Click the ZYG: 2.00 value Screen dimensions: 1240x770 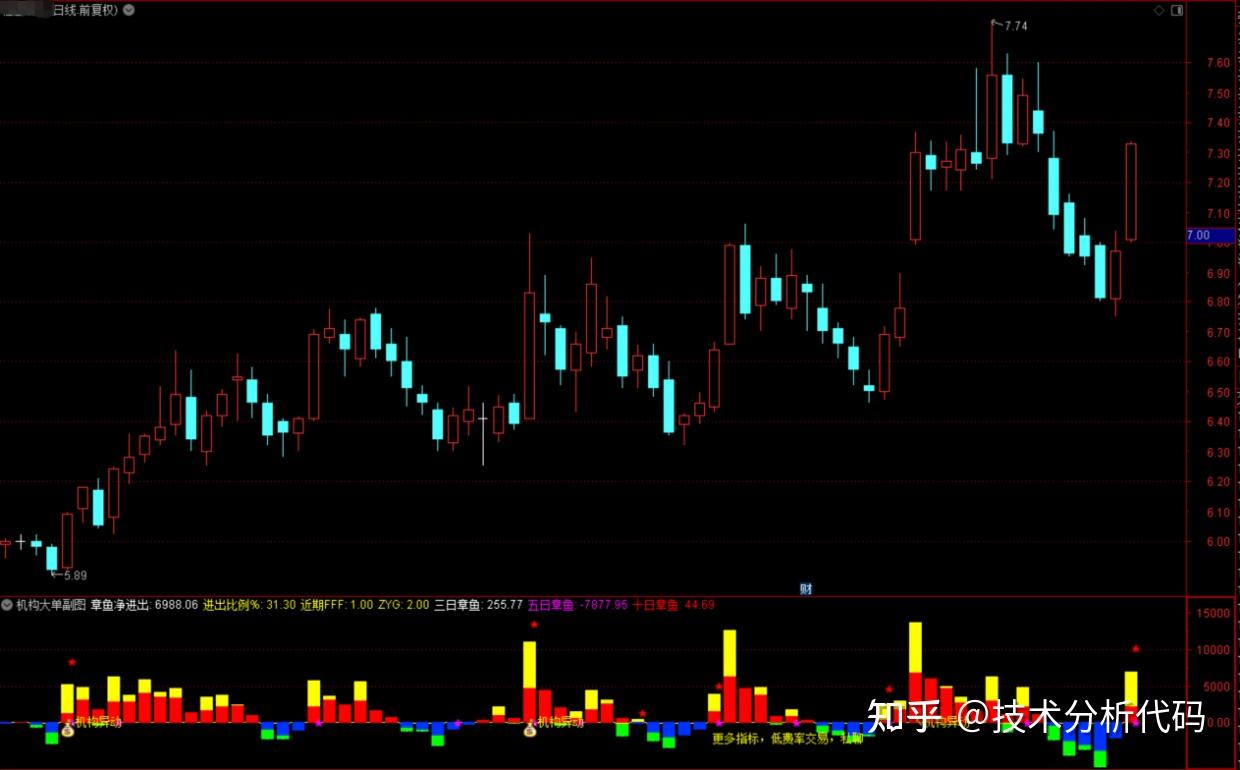point(404,605)
